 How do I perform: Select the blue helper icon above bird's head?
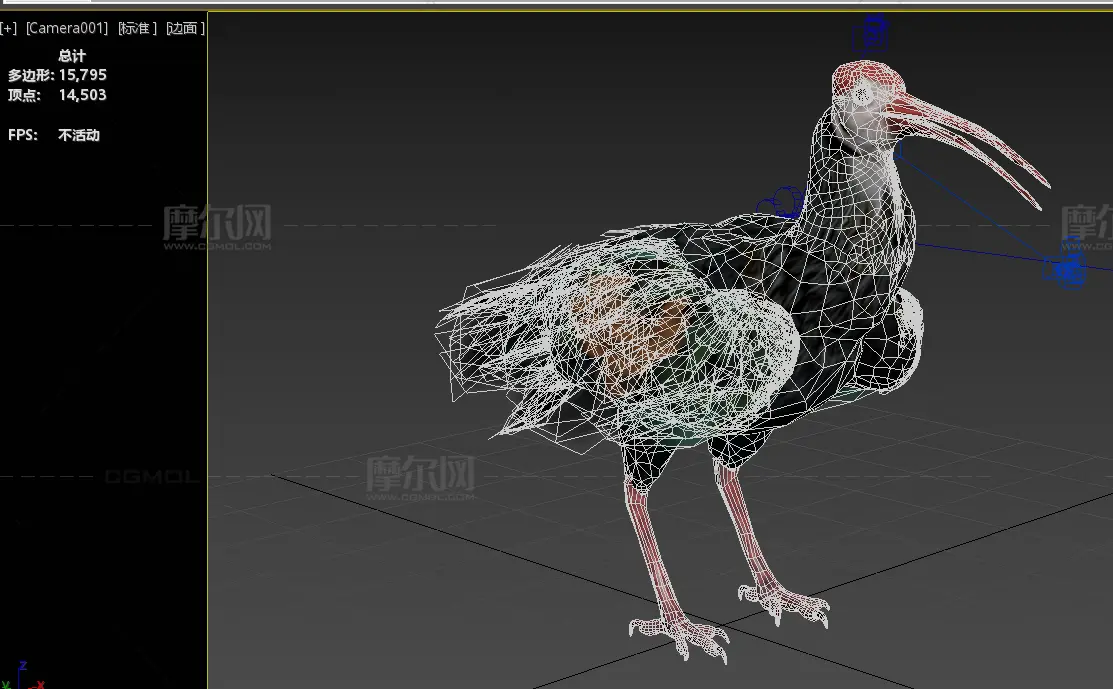click(873, 34)
